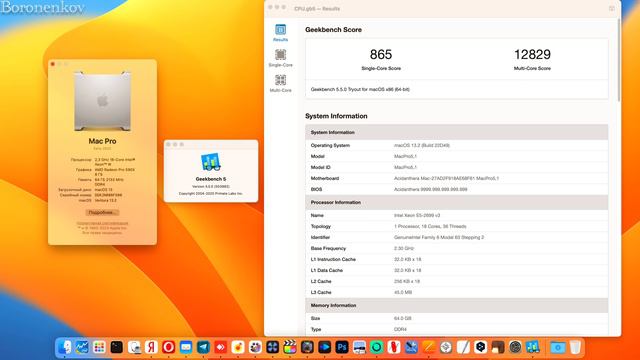This screenshot has height=360, width=640.
Task: Select the Motherboard row with Acidanthera value
Action: coord(457,178)
